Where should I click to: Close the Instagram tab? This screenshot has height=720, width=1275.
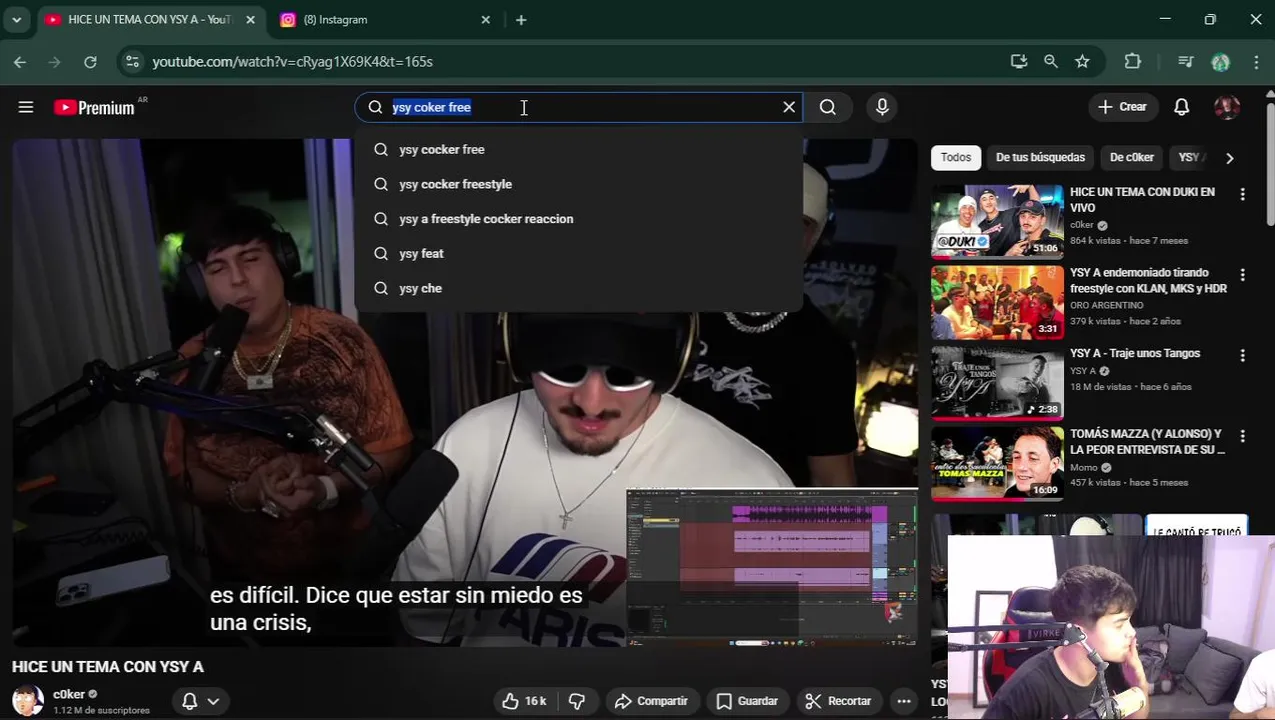486,20
